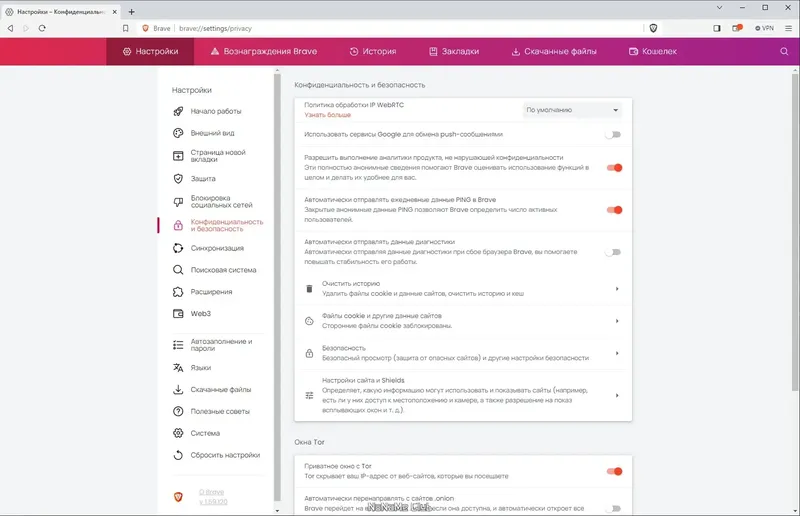Toggle Google push-сообщения services switch
This screenshot has height=516, width=800.
pyautogui.click(x=613, y=135)
